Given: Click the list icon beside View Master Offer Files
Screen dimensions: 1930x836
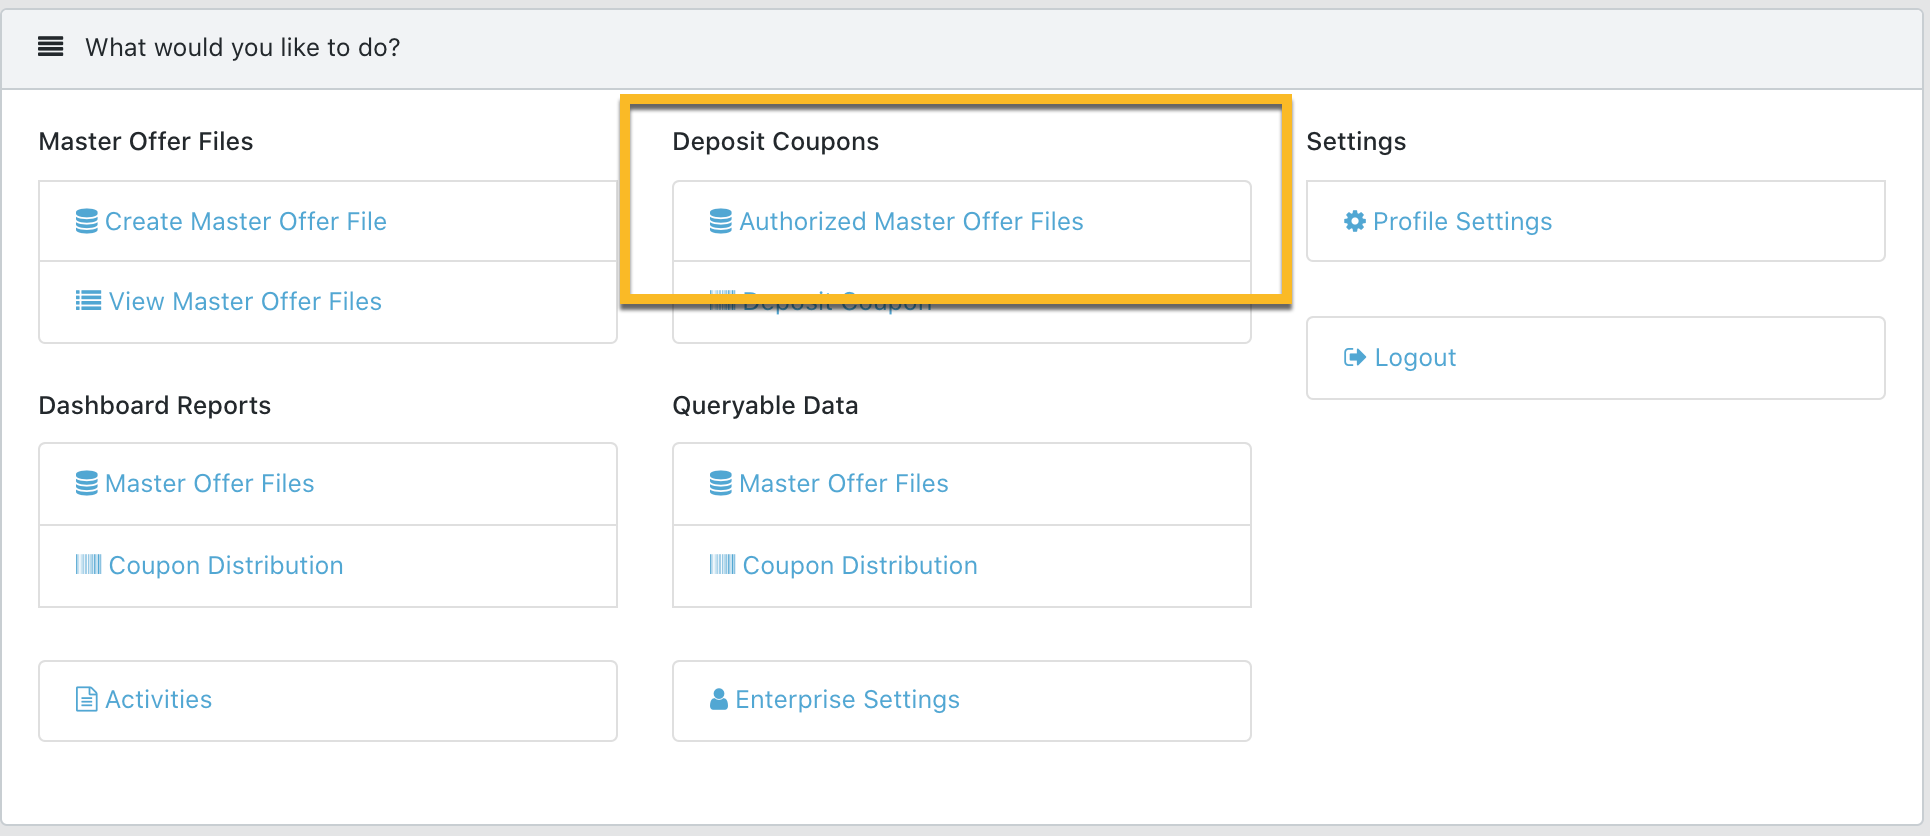Looking at the screenshot, I should tap(88, 301).
